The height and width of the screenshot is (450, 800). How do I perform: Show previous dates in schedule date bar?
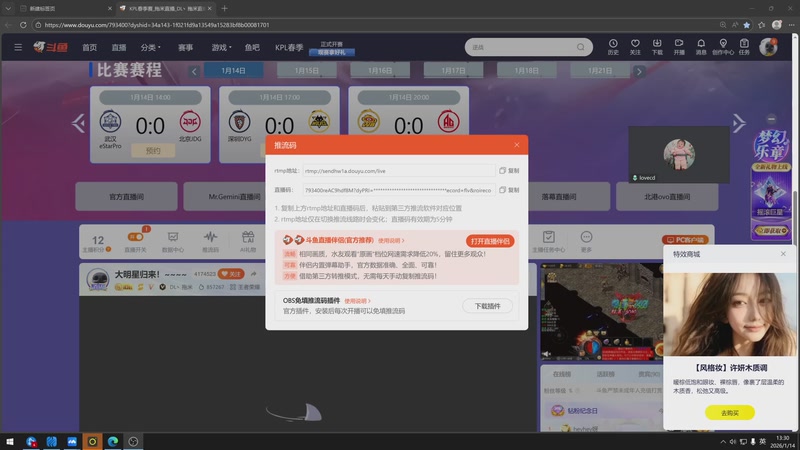coord(194,71)
